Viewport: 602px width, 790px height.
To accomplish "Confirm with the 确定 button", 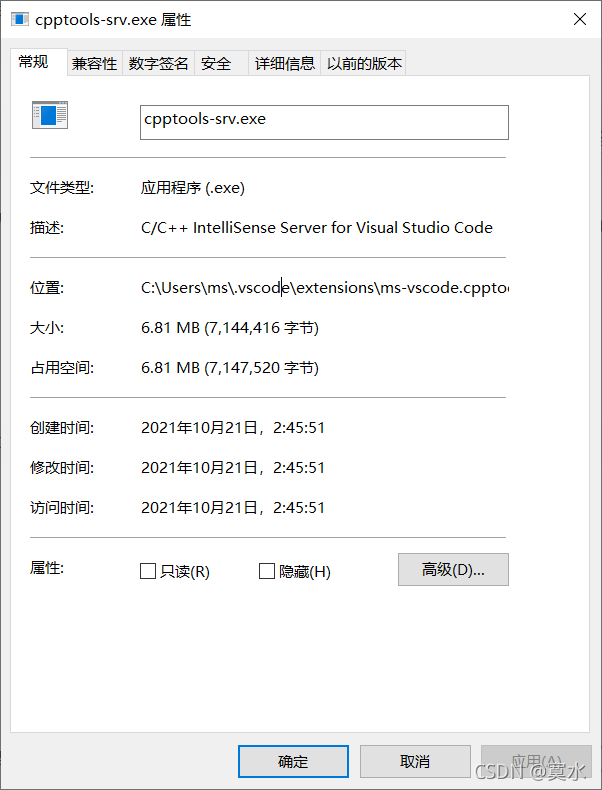I will tap(293, 761).
